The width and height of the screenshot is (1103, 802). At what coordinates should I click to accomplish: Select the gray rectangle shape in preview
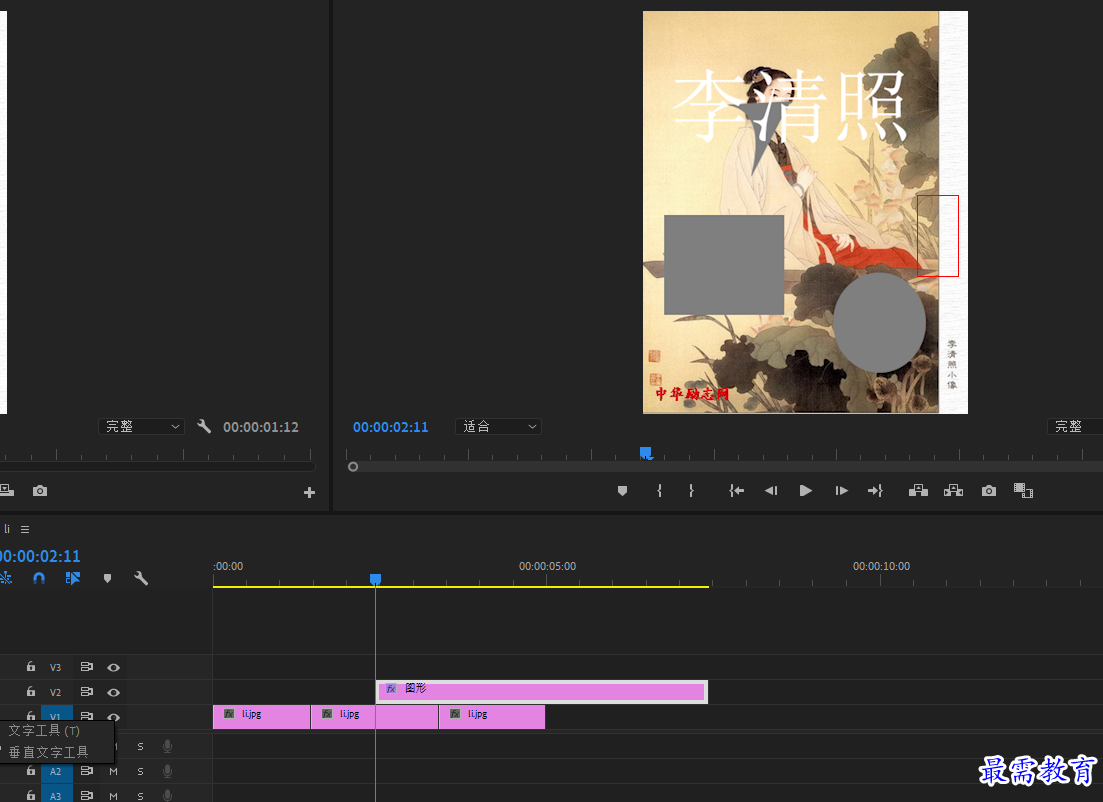724,265
